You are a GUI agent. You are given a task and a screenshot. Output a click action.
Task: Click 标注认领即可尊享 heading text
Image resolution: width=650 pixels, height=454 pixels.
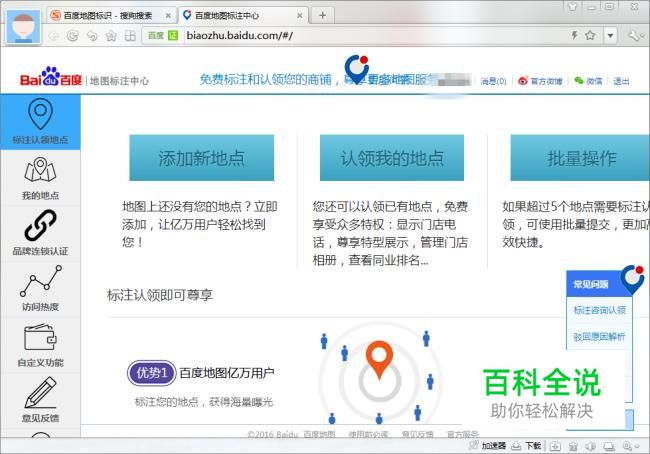[x=160, y=295]
